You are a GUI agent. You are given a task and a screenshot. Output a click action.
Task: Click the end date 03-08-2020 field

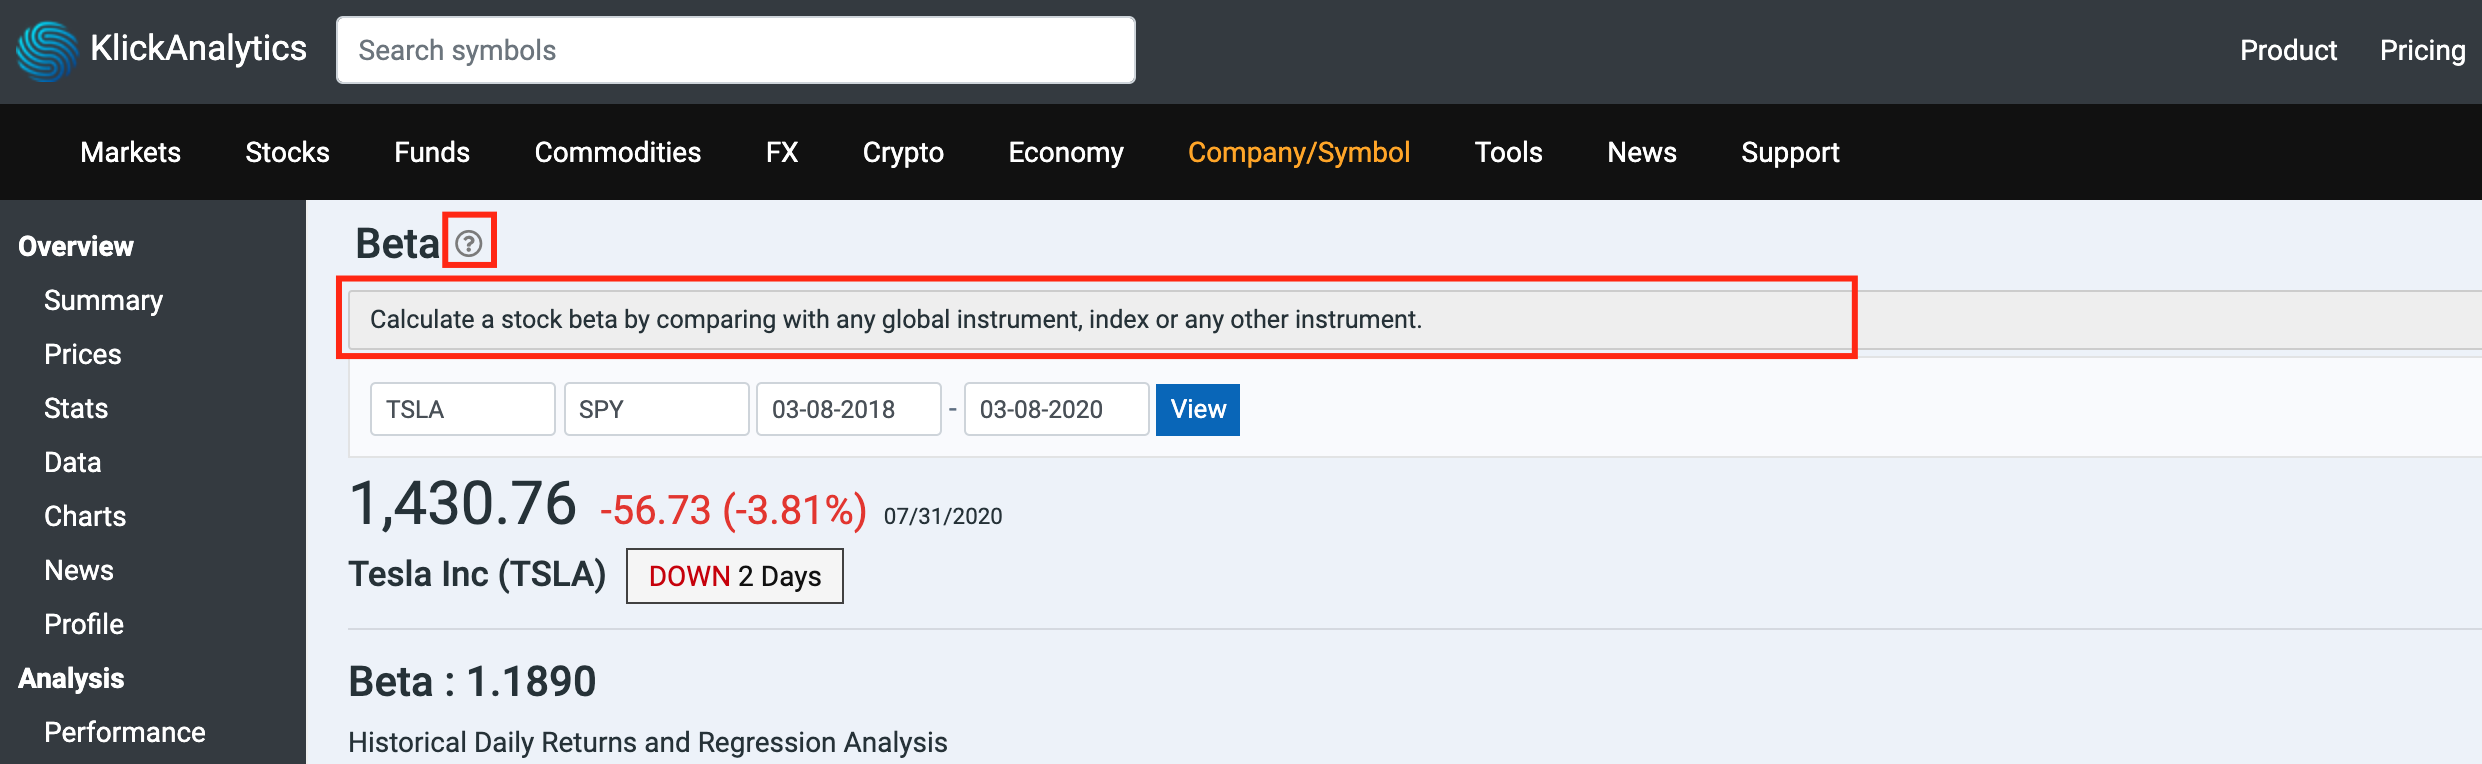[1057, 409]
